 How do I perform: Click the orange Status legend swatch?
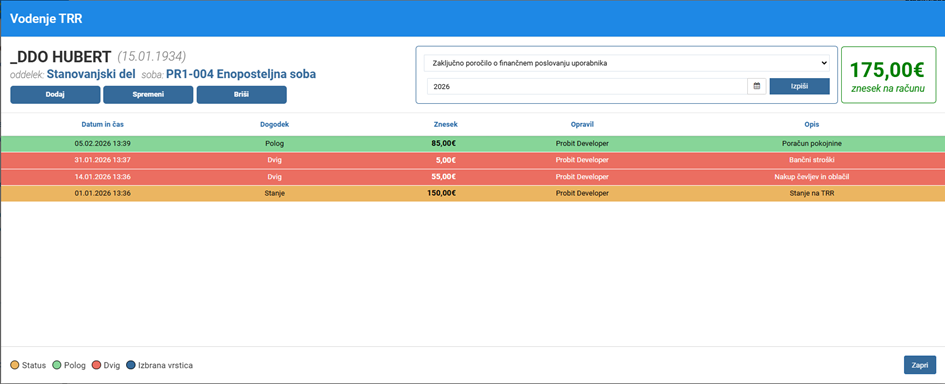[15, 365]
